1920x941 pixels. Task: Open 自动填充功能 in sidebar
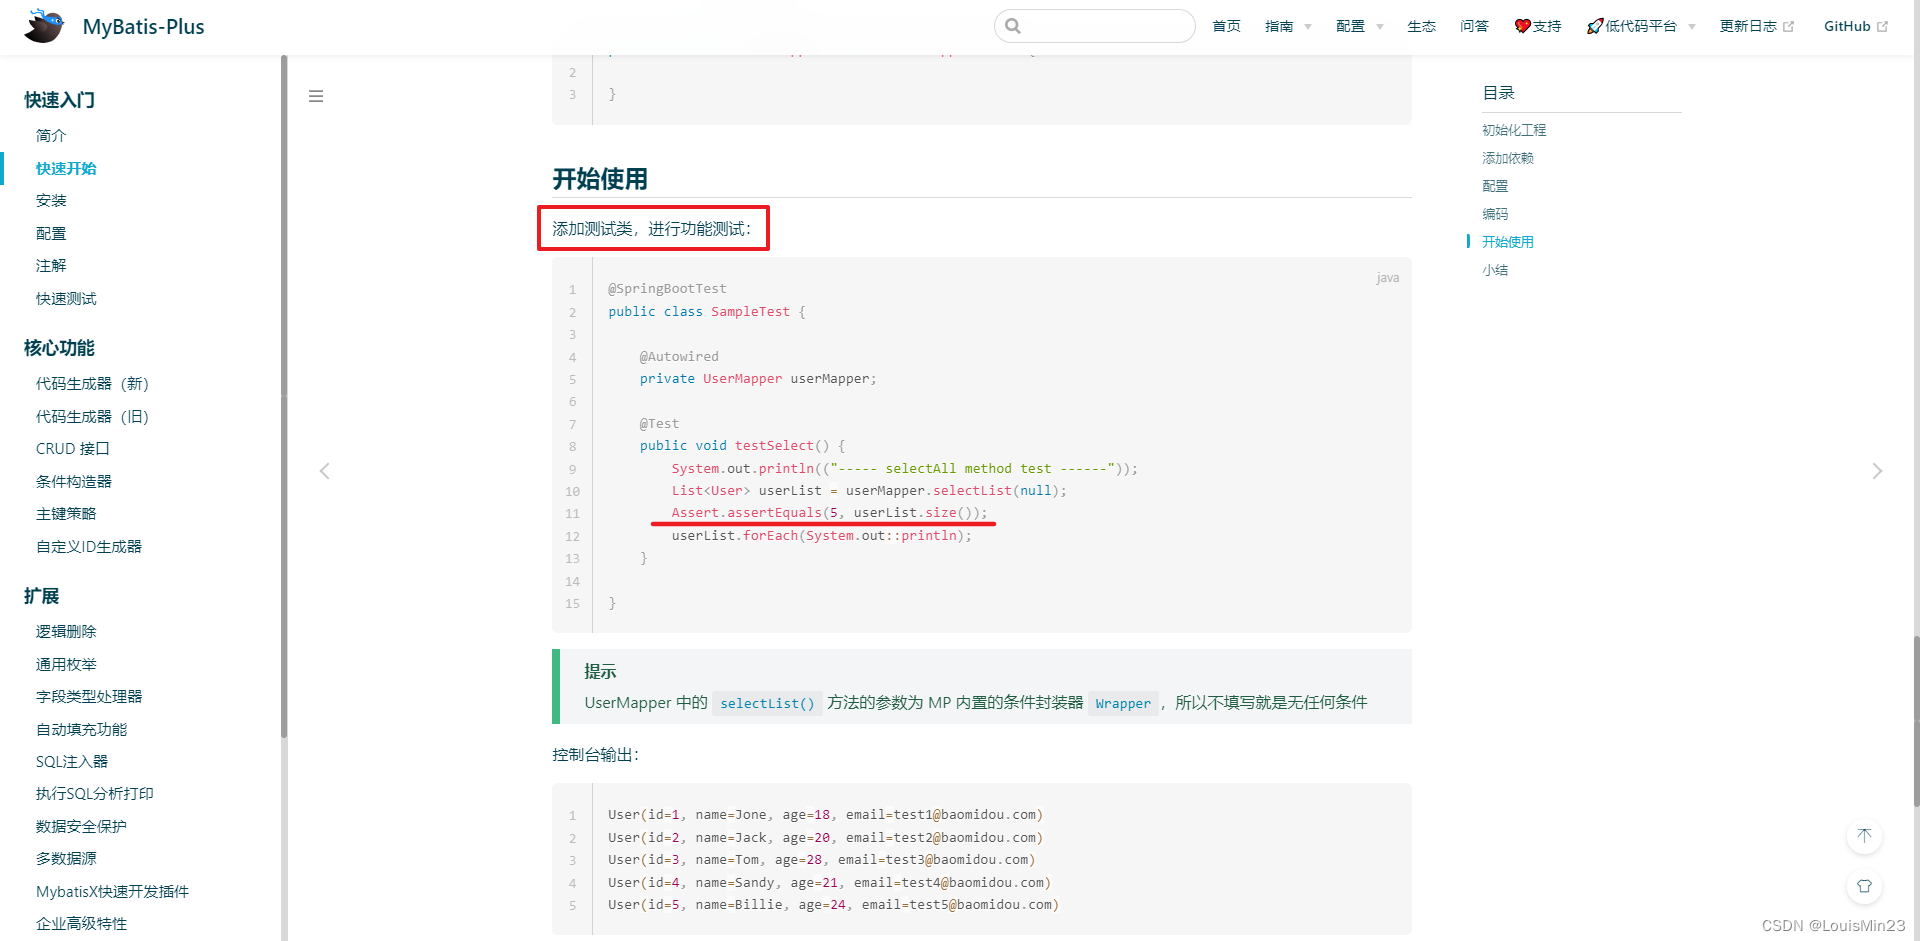coord(81,729)
